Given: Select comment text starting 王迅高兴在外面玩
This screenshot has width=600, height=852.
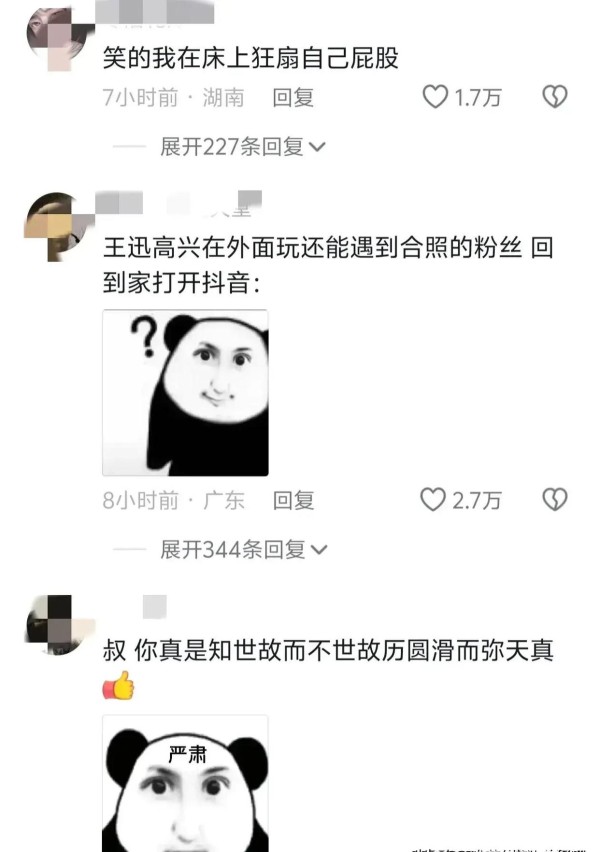Looking at the screenshot, I should click(328, 265).
